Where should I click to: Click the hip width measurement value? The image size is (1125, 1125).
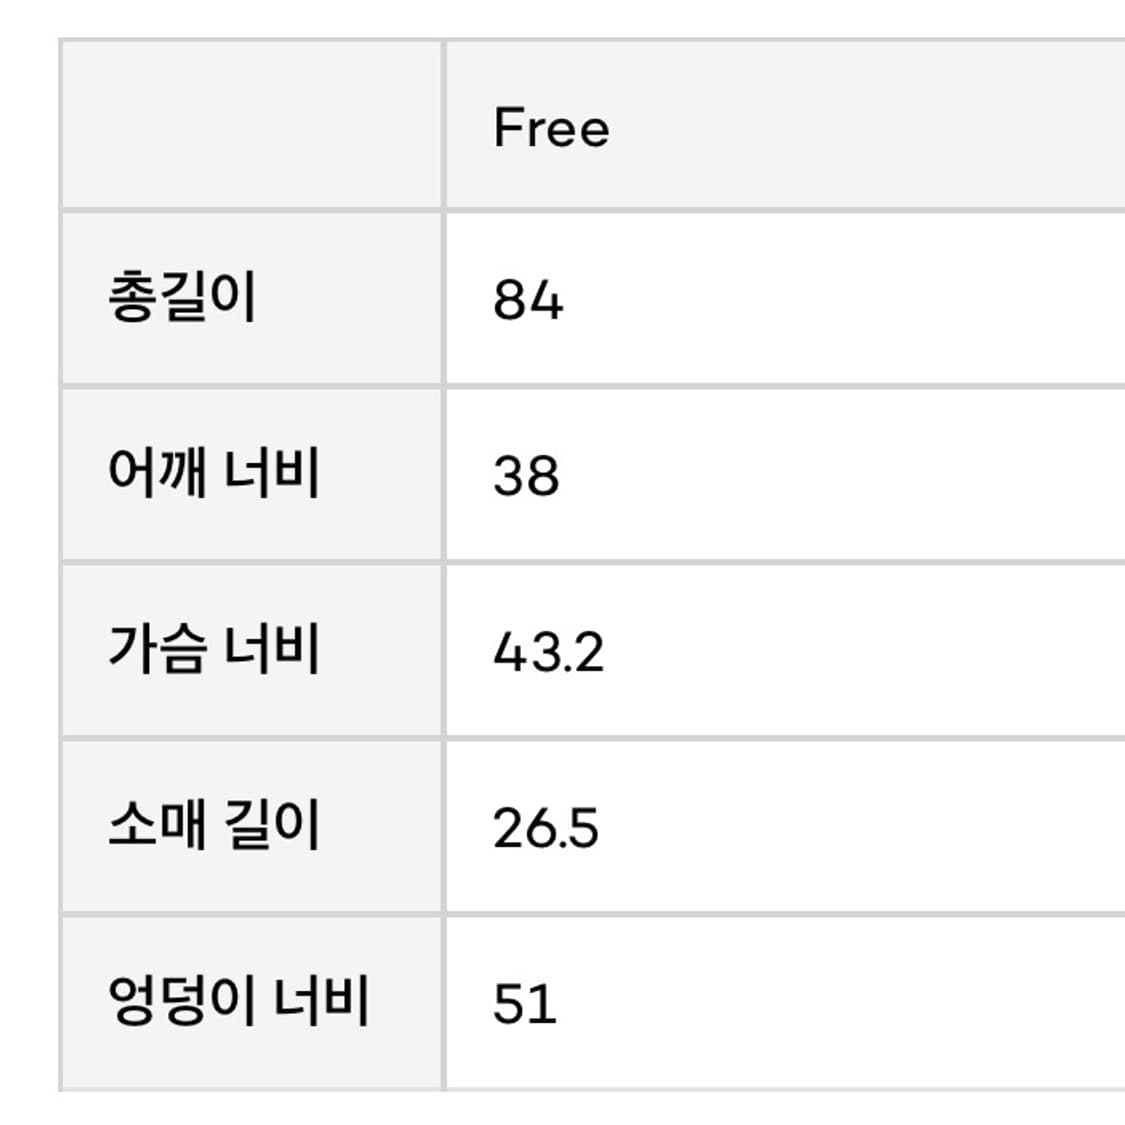pos(524,1002)
